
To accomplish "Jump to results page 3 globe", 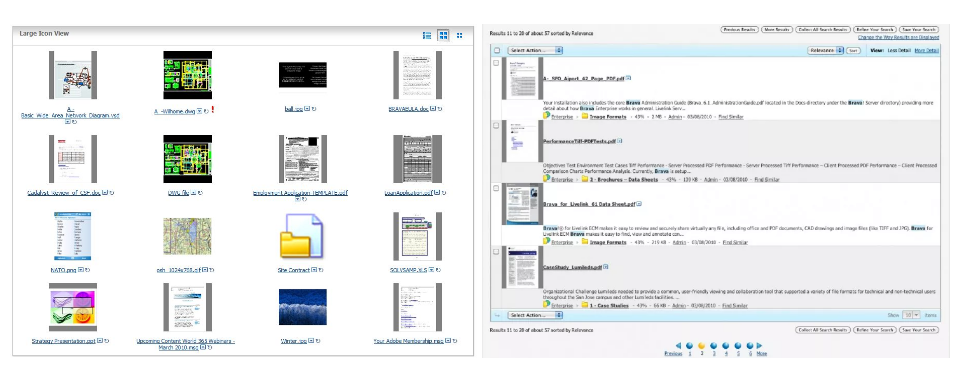I will pos(714,346).
